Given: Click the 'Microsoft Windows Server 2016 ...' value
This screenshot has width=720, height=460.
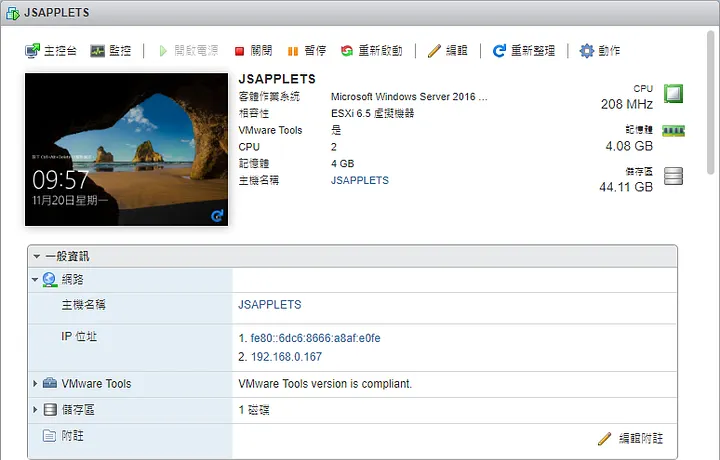Looking at the screenshot, I should tap(409, 96).
